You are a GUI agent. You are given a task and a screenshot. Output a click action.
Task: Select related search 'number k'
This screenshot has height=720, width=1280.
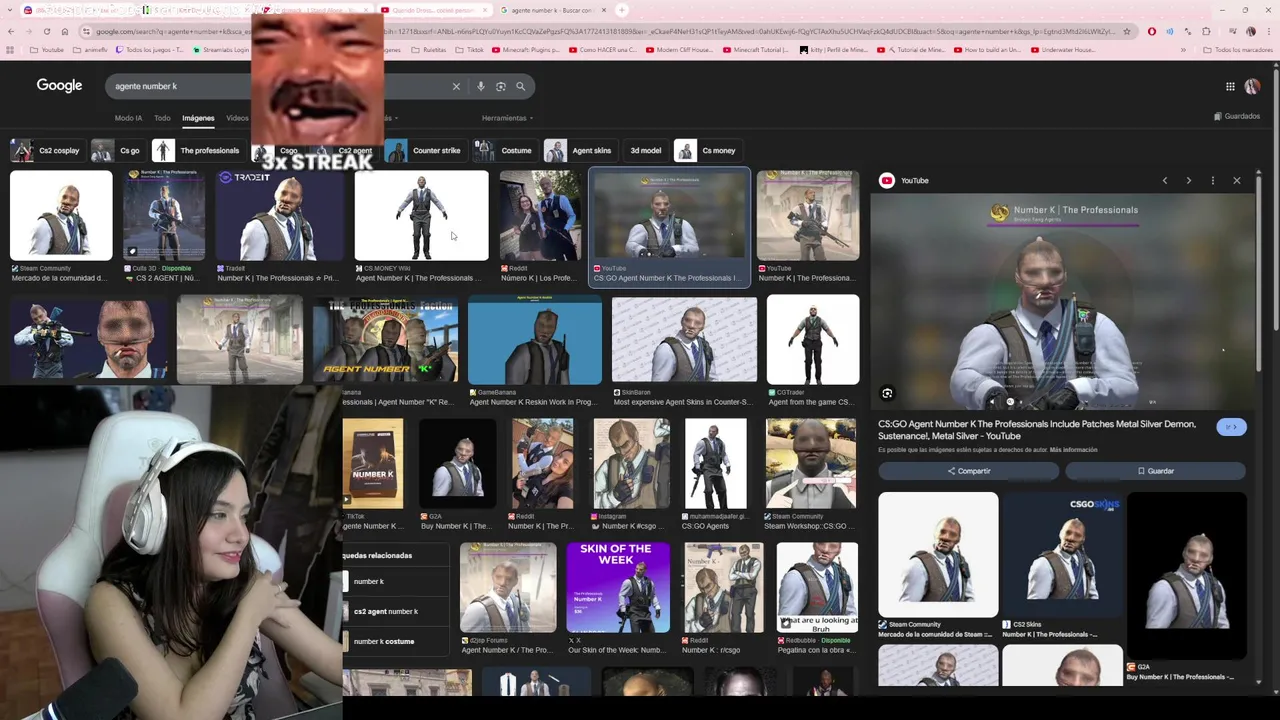395,582
